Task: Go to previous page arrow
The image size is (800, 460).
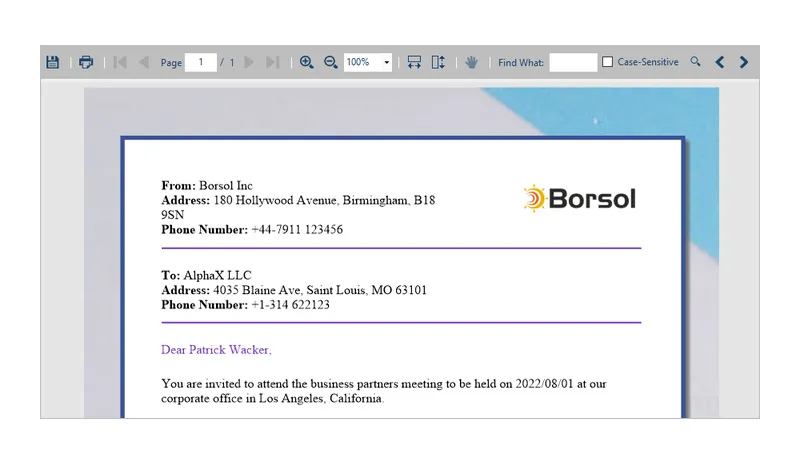Action: point(144,62)
